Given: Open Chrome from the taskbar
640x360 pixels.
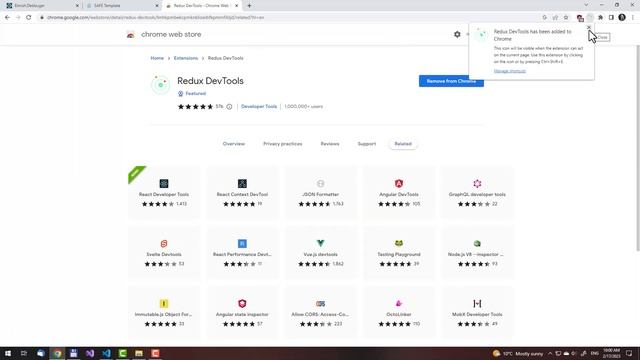Looking at the screenshot, I should click(57, 353).
